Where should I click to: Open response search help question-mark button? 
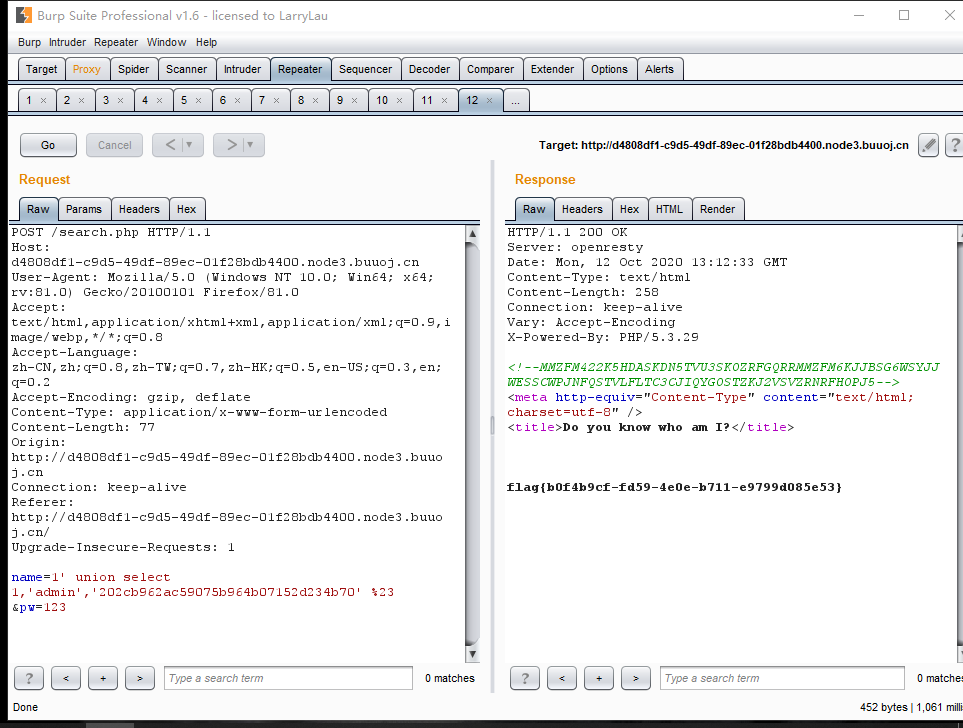click(524, 678)
